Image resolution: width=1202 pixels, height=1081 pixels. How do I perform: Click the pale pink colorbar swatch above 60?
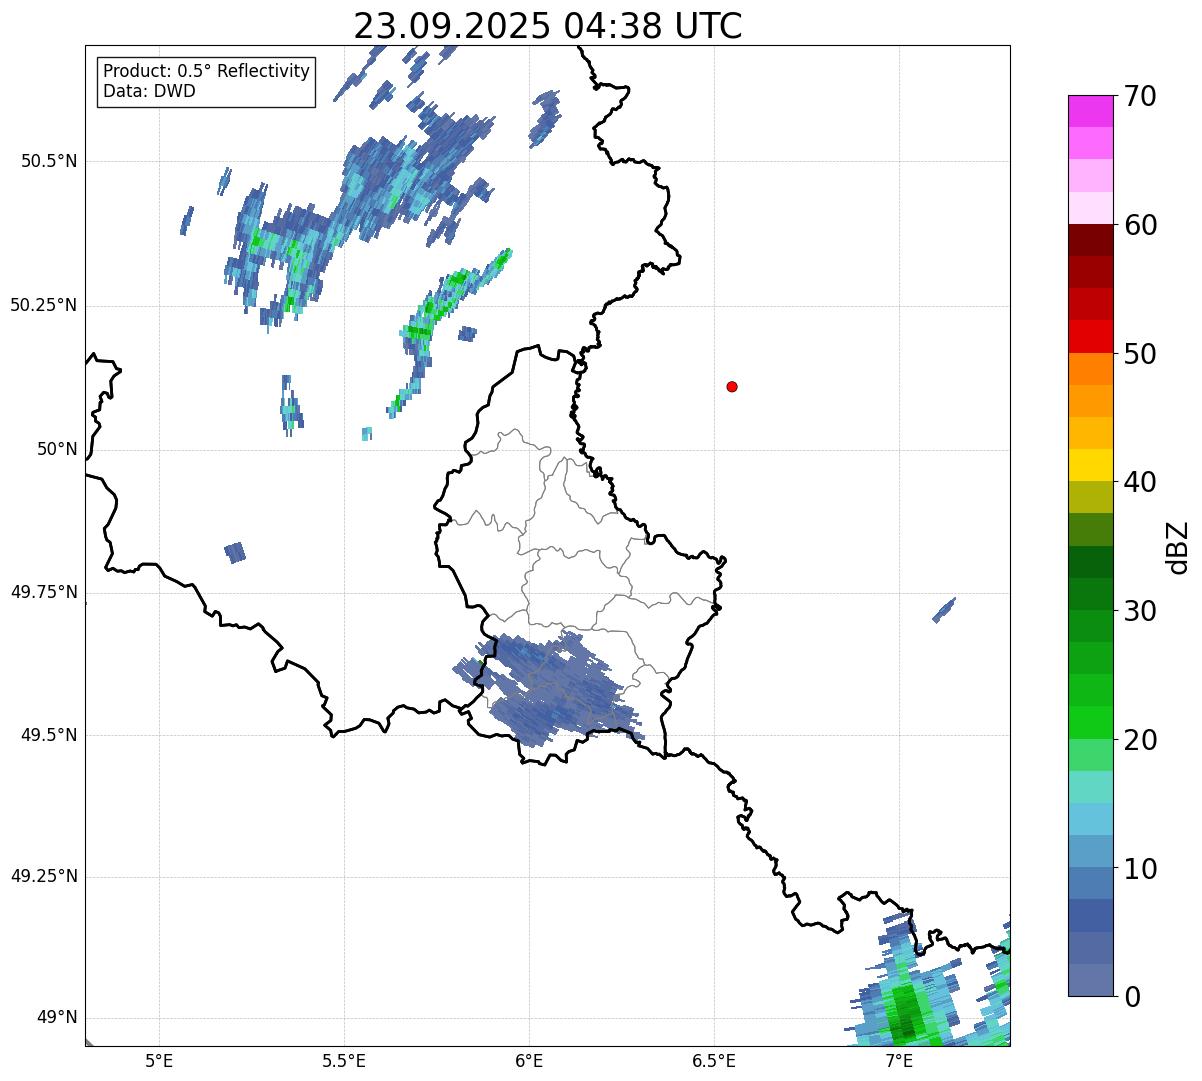[x=1090, y=208]
